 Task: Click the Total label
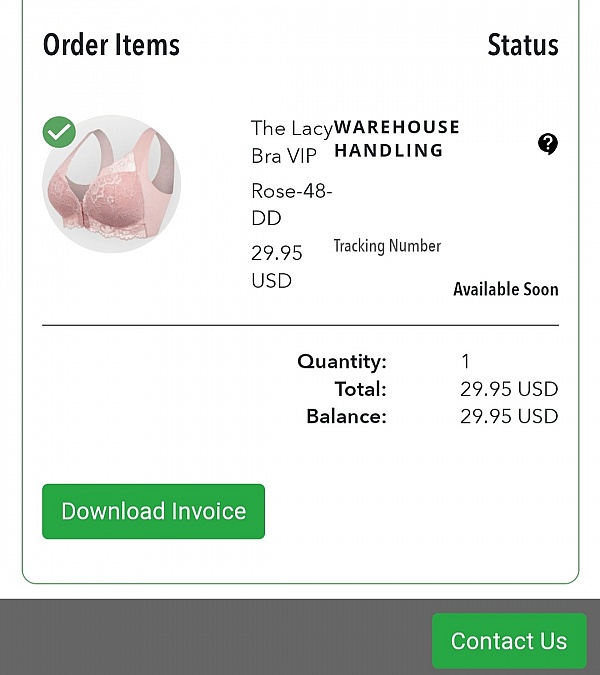pos(361,389)
